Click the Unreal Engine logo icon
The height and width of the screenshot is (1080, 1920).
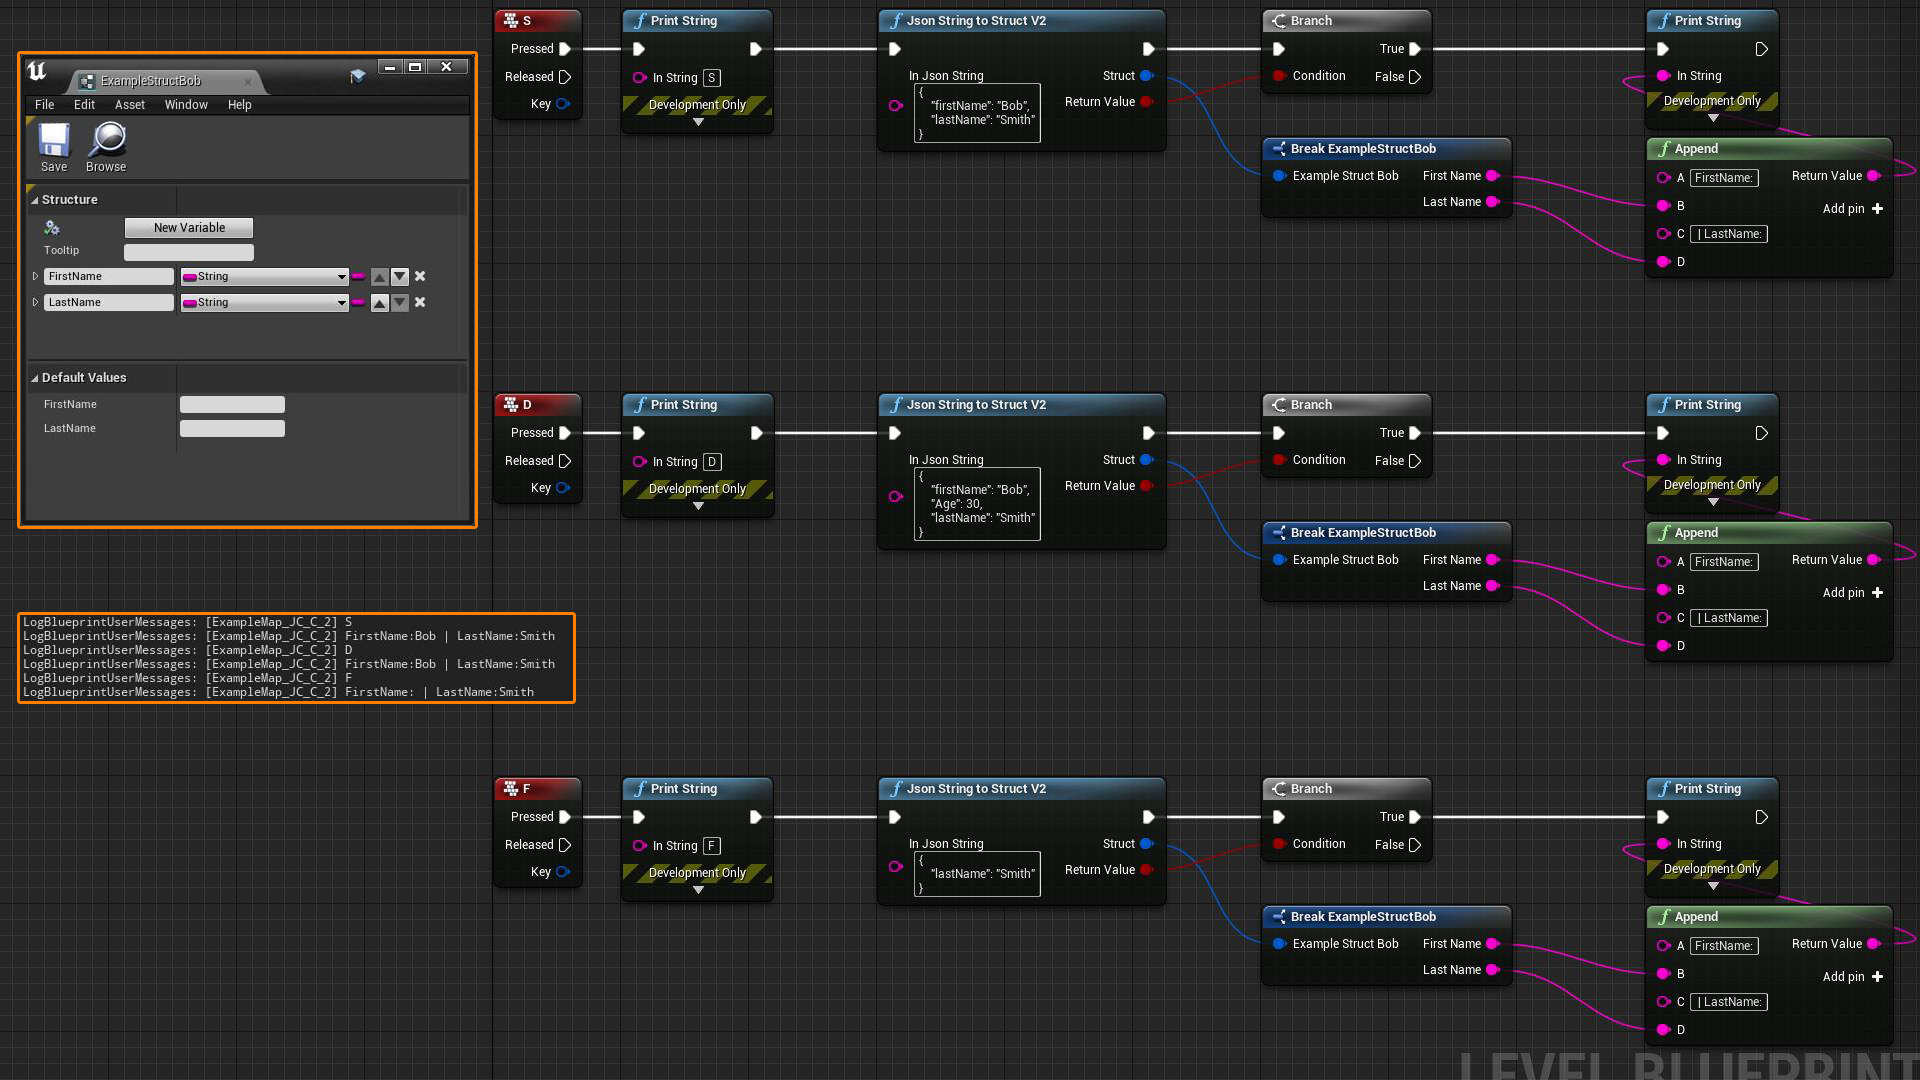(x=37, y=71)
